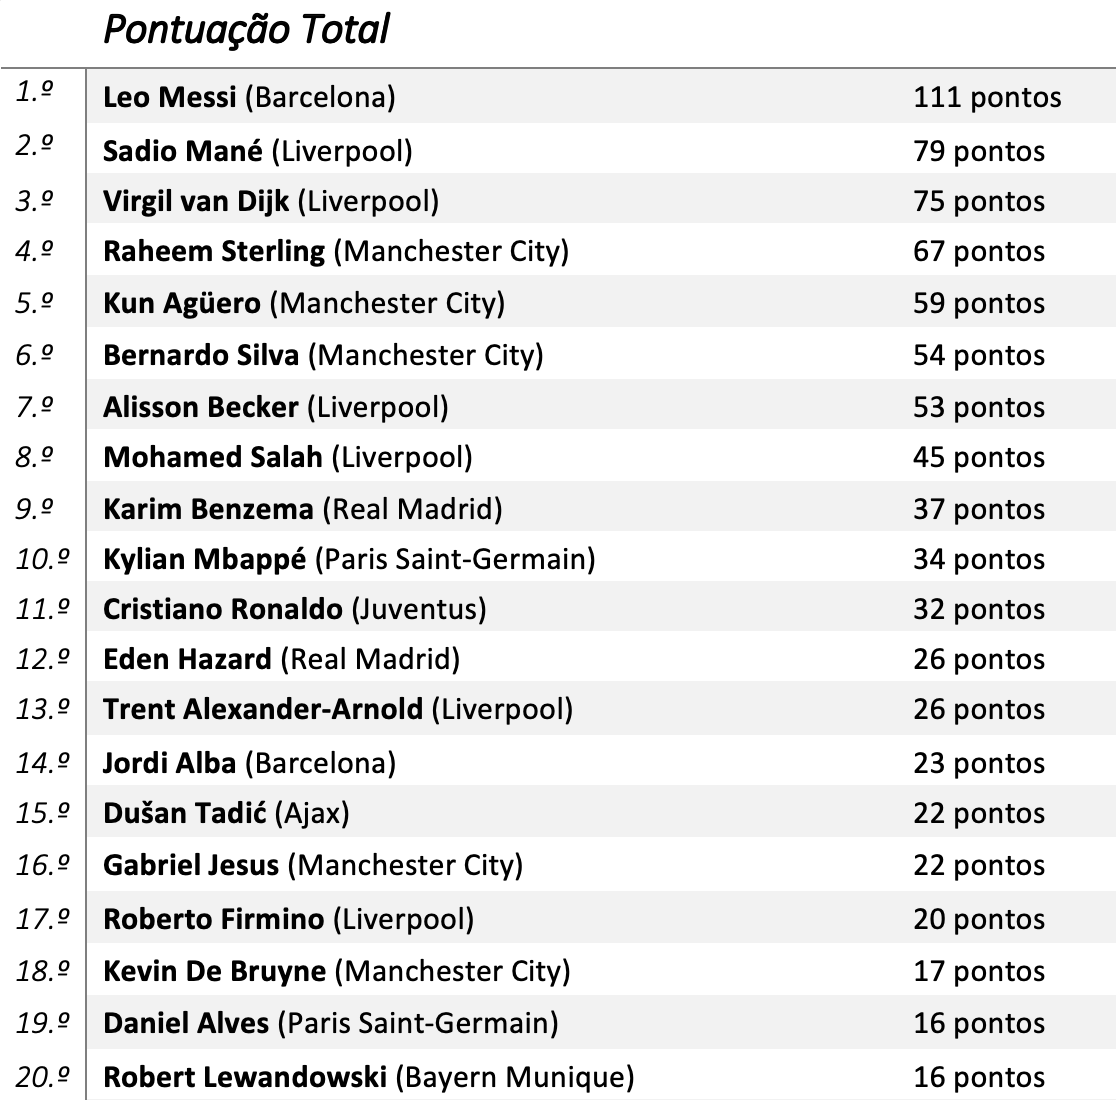Viewport: 1116px width, 1100px height.
Task: Click the 75 pontos score cell
Action: coord(978,201)
